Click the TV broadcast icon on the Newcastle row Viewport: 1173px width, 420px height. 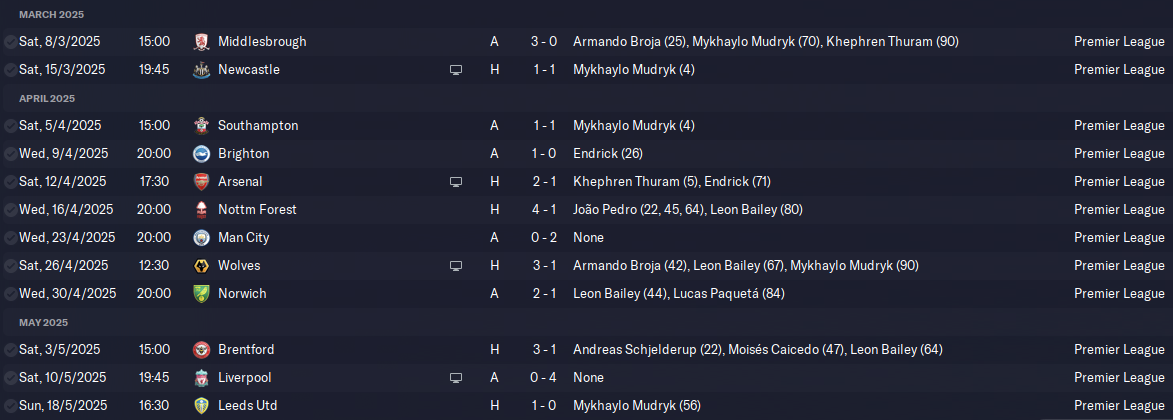[x=456, y=70]
